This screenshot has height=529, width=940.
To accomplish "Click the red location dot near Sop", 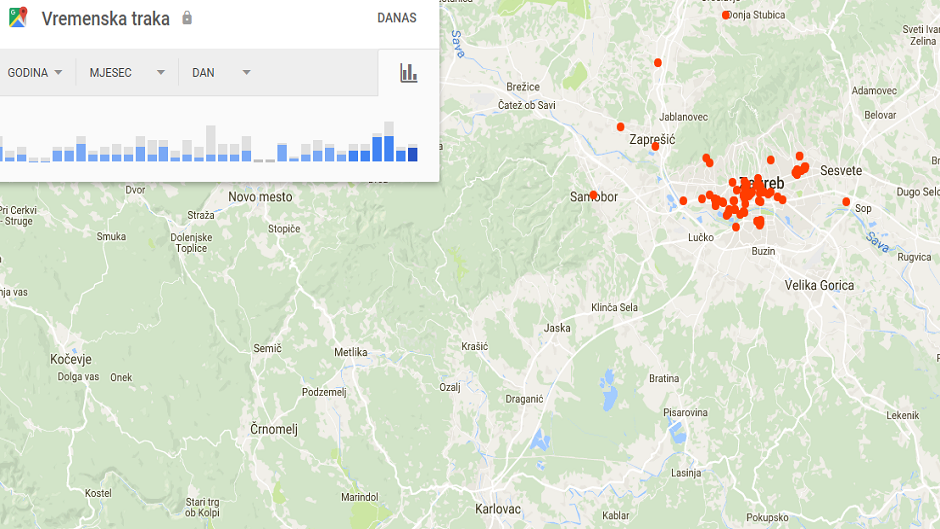I will pos(846,202).
